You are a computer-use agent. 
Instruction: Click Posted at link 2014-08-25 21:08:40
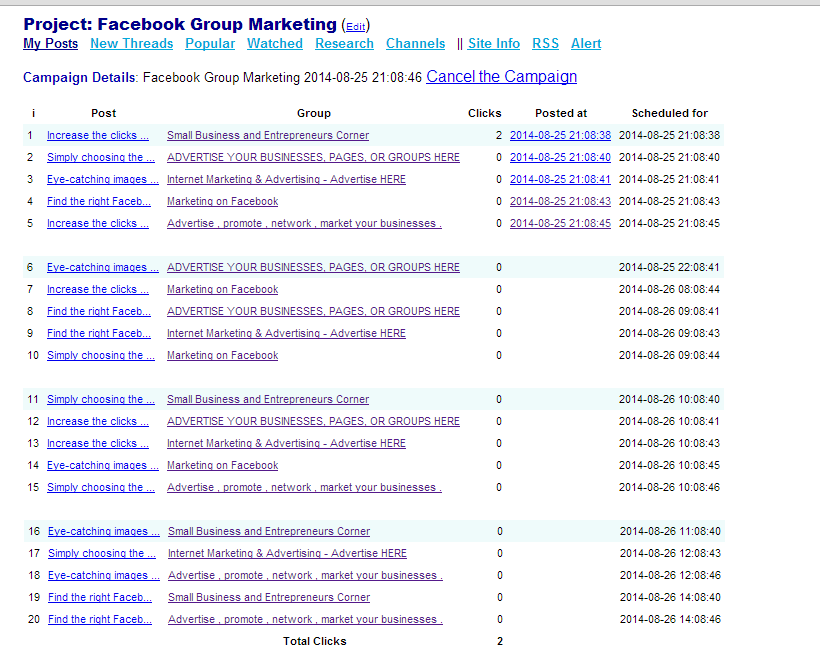(x=560, y=157)
